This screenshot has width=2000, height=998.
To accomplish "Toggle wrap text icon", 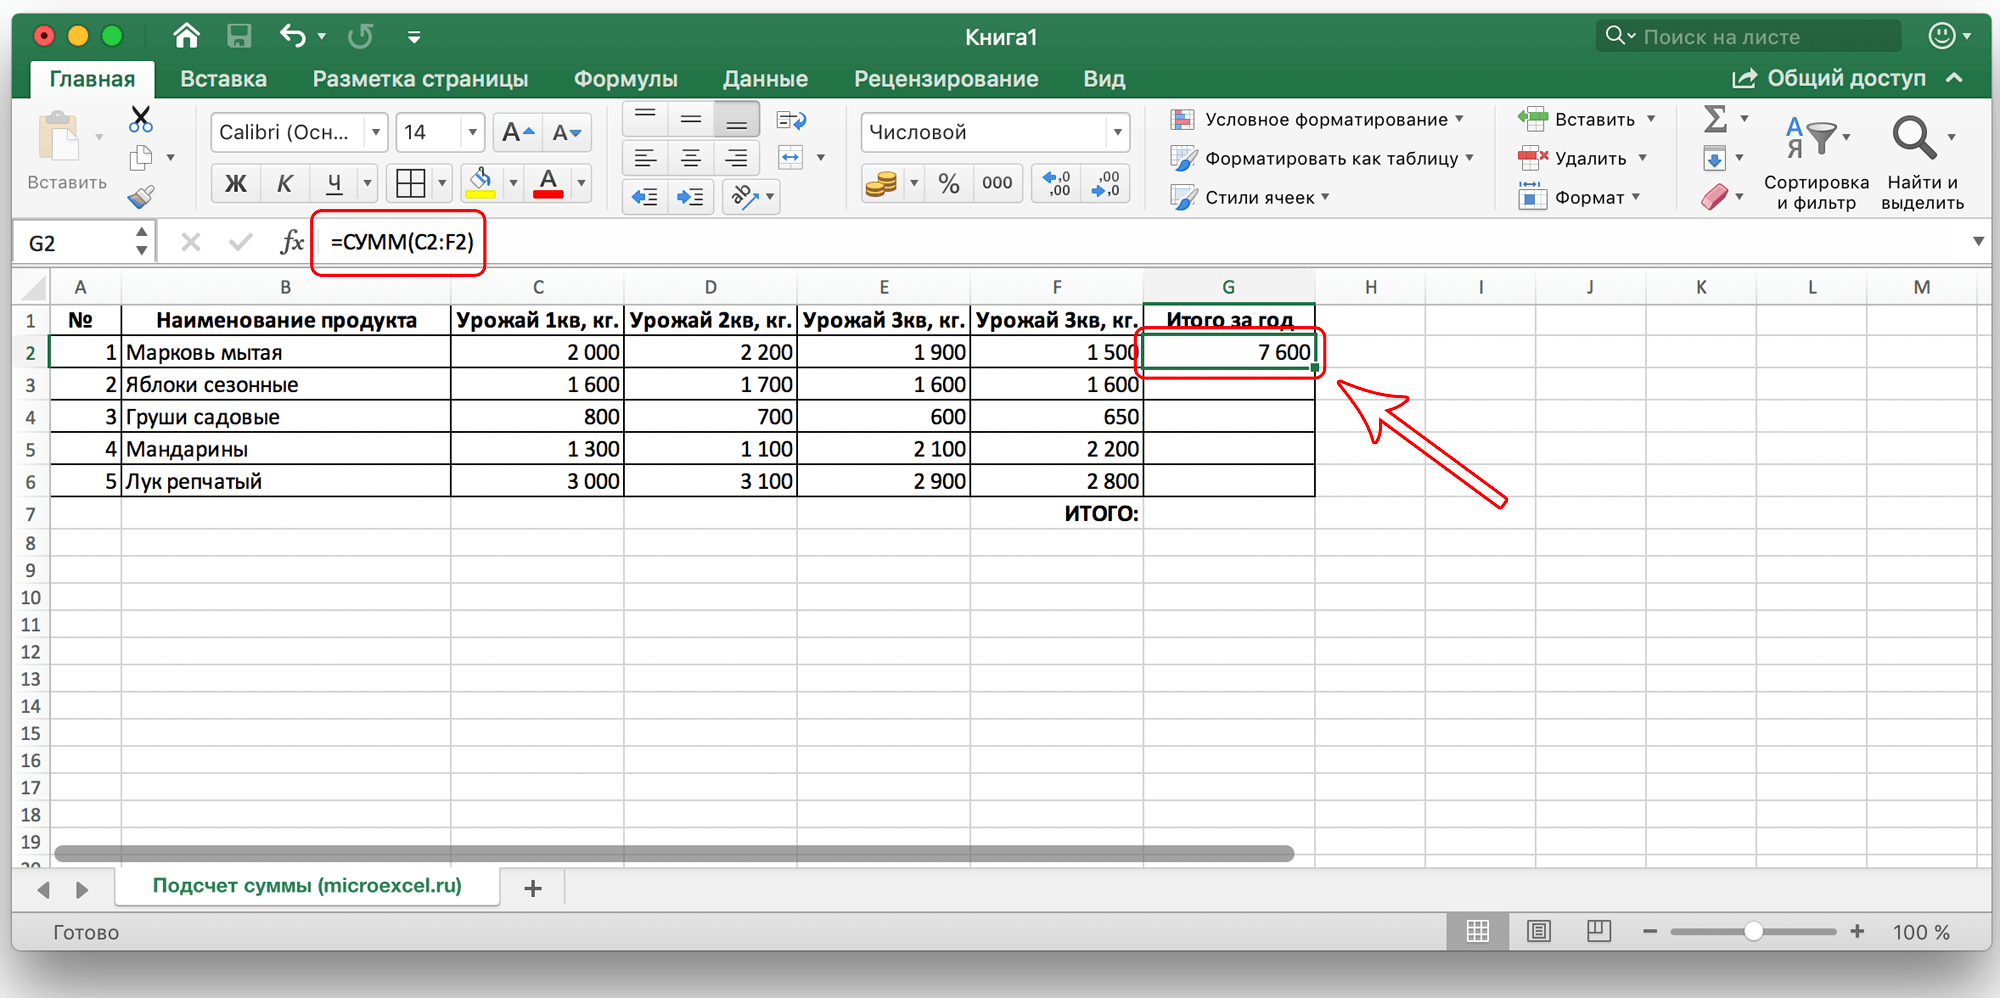I will [x=791, y=120].
